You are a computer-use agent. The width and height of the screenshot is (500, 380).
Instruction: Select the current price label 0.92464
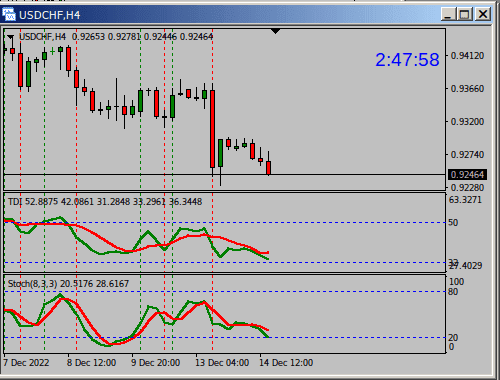pos(467,174)
